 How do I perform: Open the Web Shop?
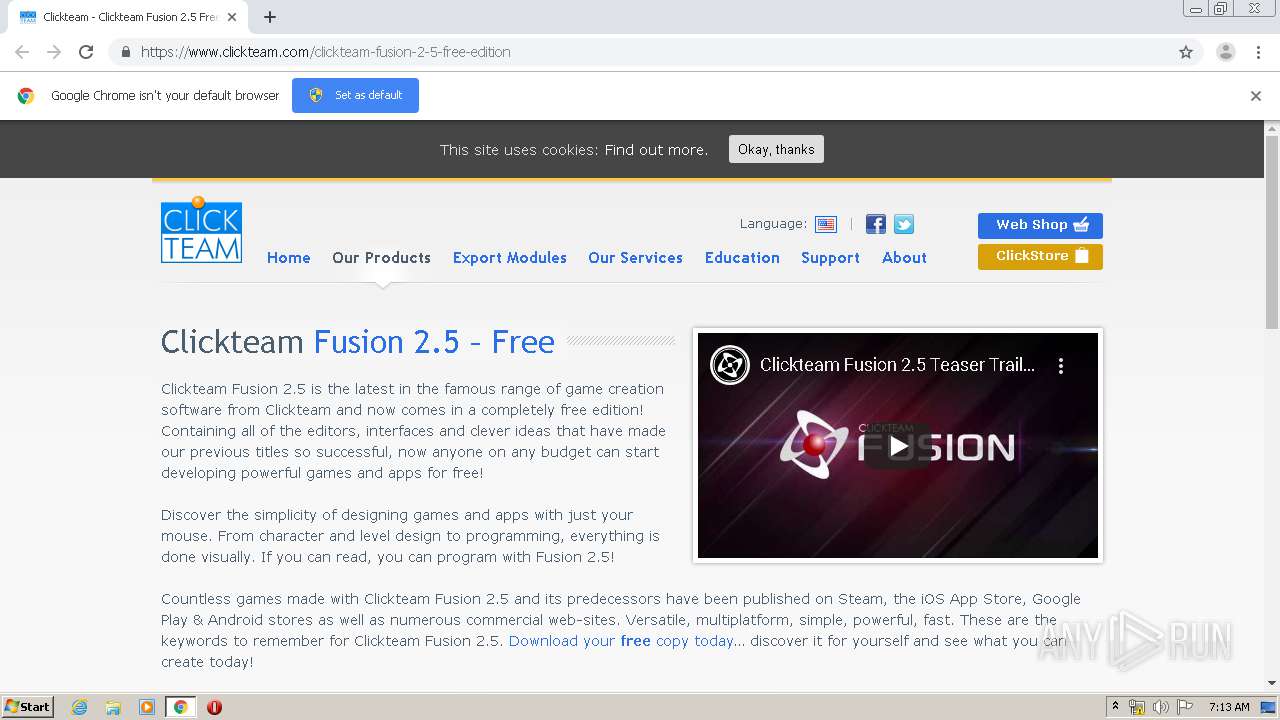pyautogui.click(x=1040, y=225)
